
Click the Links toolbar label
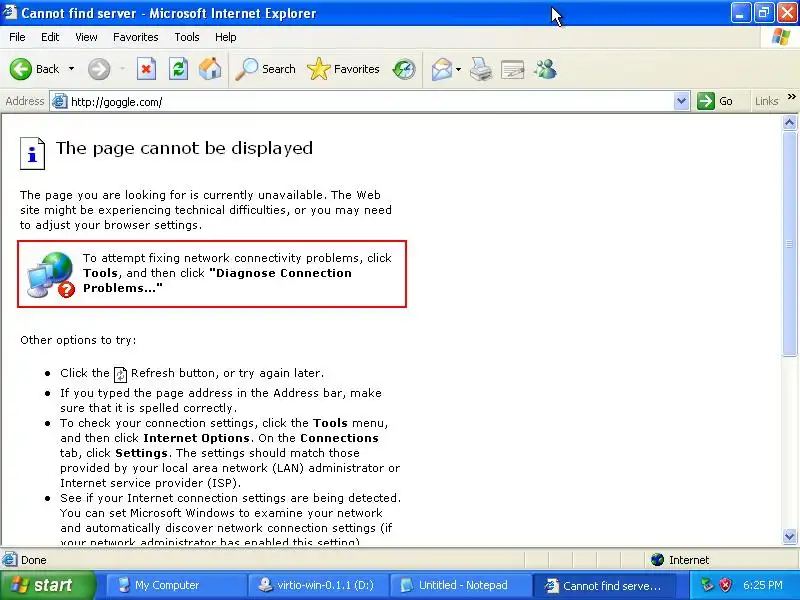(x=766, y=101)
